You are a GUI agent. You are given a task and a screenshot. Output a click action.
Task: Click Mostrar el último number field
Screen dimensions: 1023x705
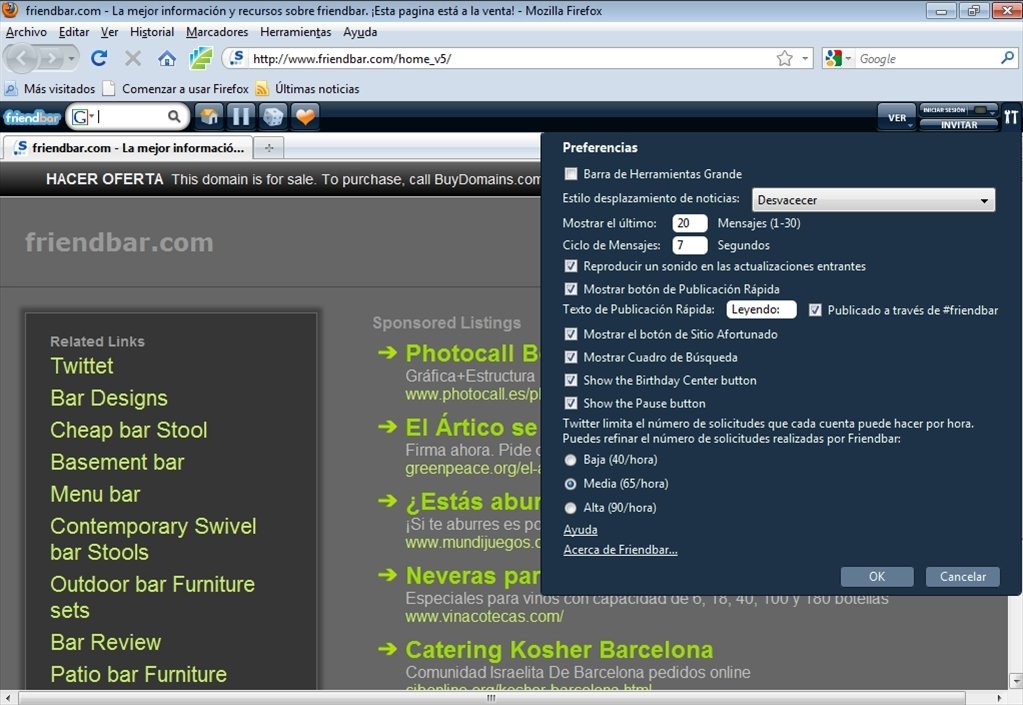(690, 223)
